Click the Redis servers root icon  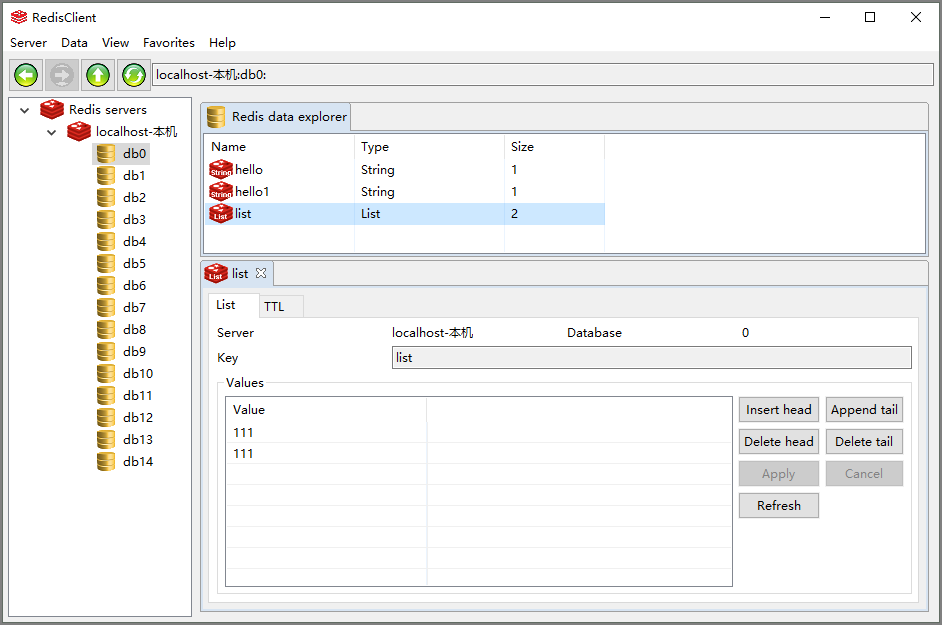coord(52,109)
